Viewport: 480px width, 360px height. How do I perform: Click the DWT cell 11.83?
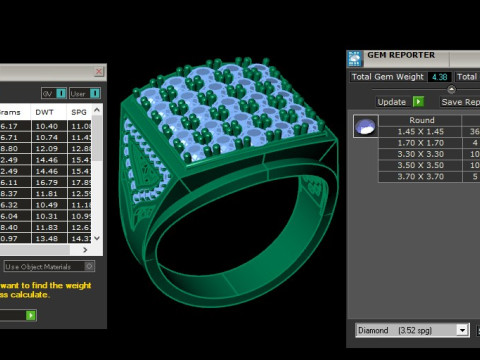(x=49, y=227)
